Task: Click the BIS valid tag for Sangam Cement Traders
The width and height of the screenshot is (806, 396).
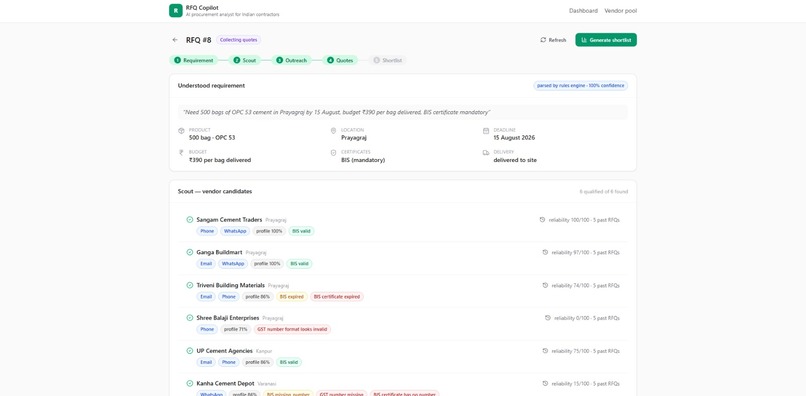Action: coord(301,231)
